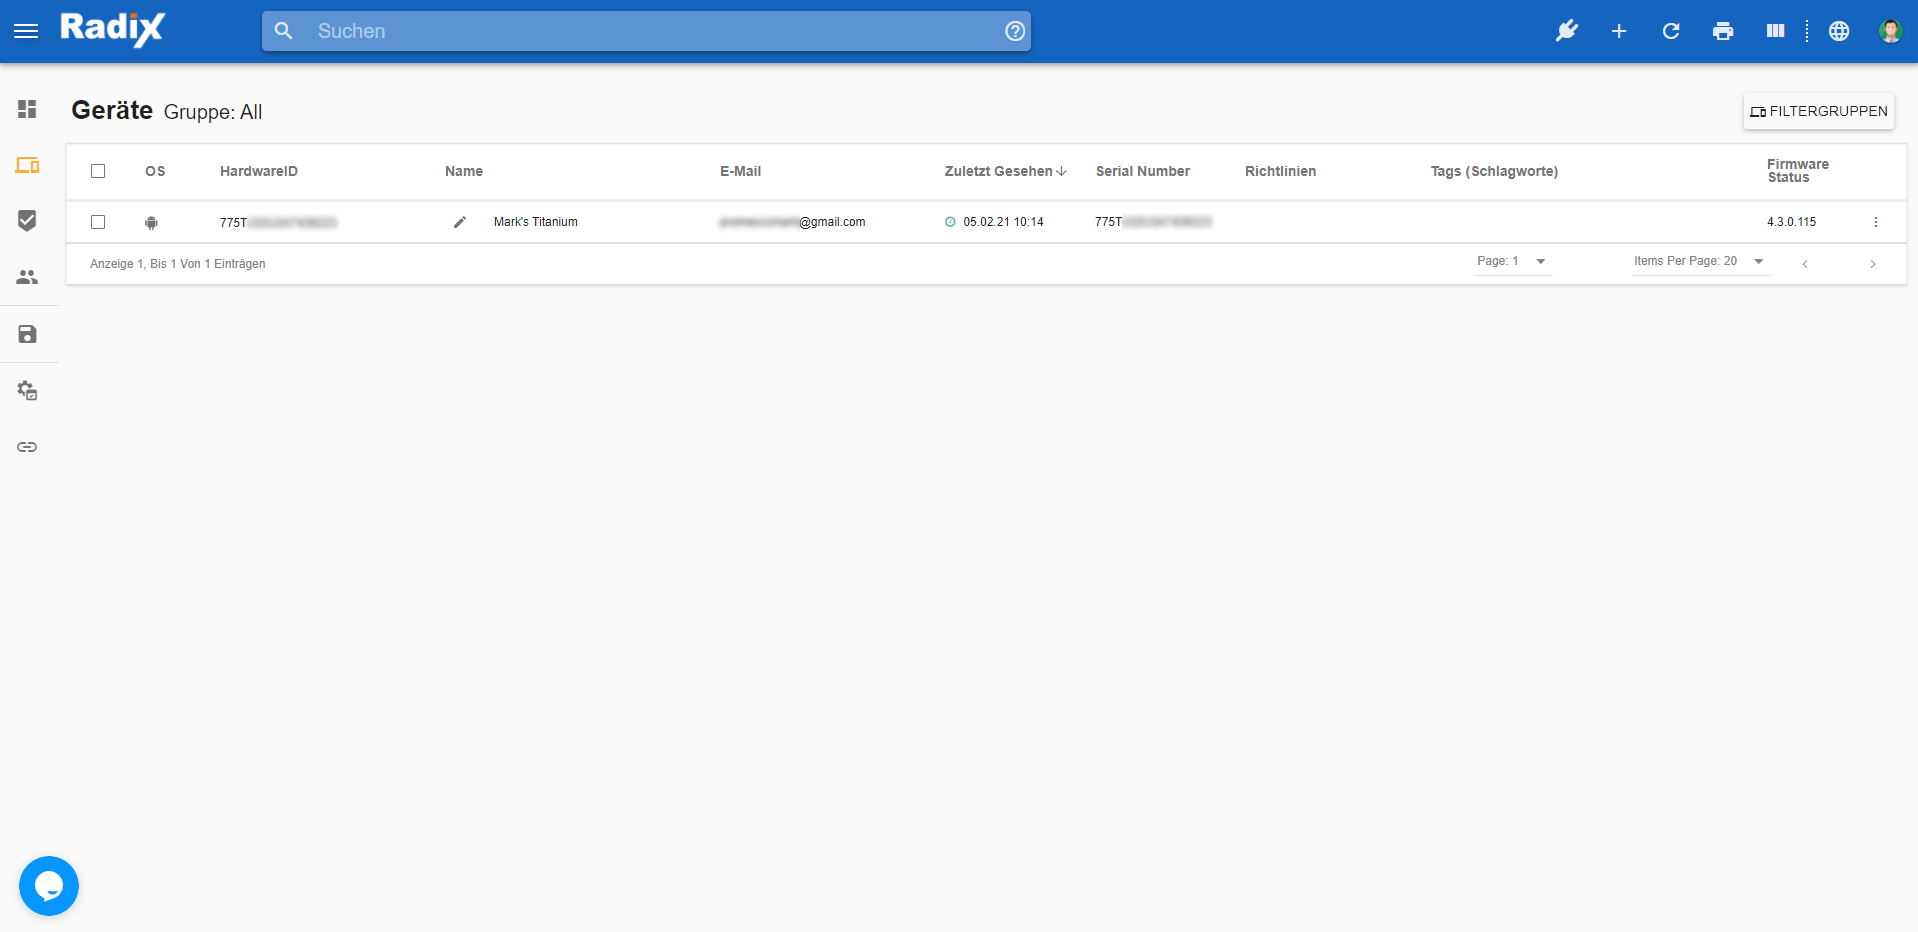1918x932 pixels.
Task: Open the Repository save icon in sidebar
Action: [x=27, y=334]
